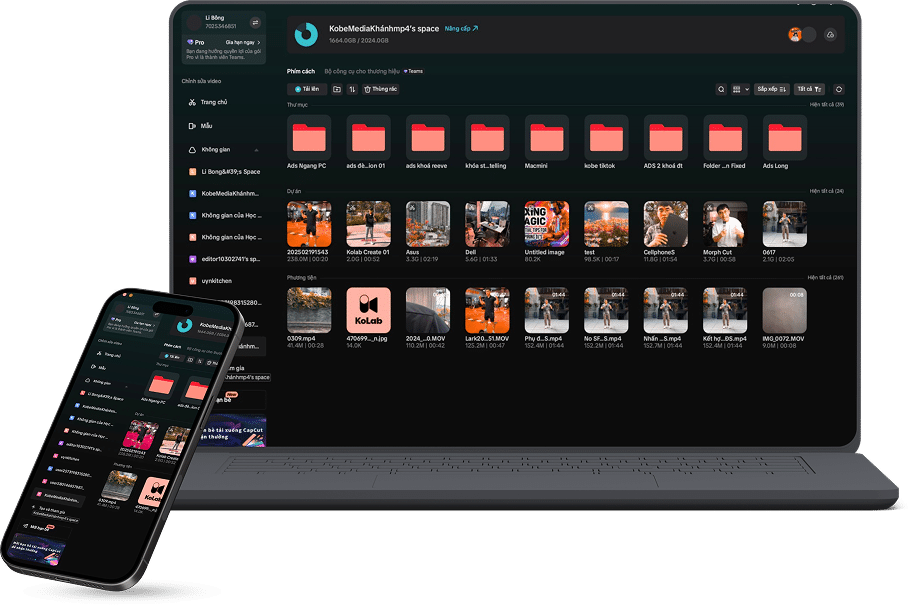
Task: Click the up-down transfer arrows icon
Action: click(352, 89)
